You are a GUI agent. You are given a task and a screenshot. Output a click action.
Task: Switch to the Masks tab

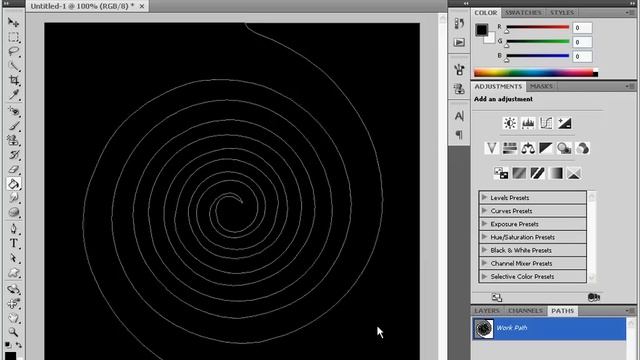click(x=541, y=87)
